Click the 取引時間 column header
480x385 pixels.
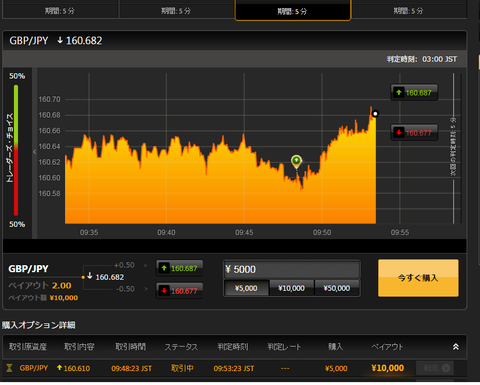coord(131,347)
